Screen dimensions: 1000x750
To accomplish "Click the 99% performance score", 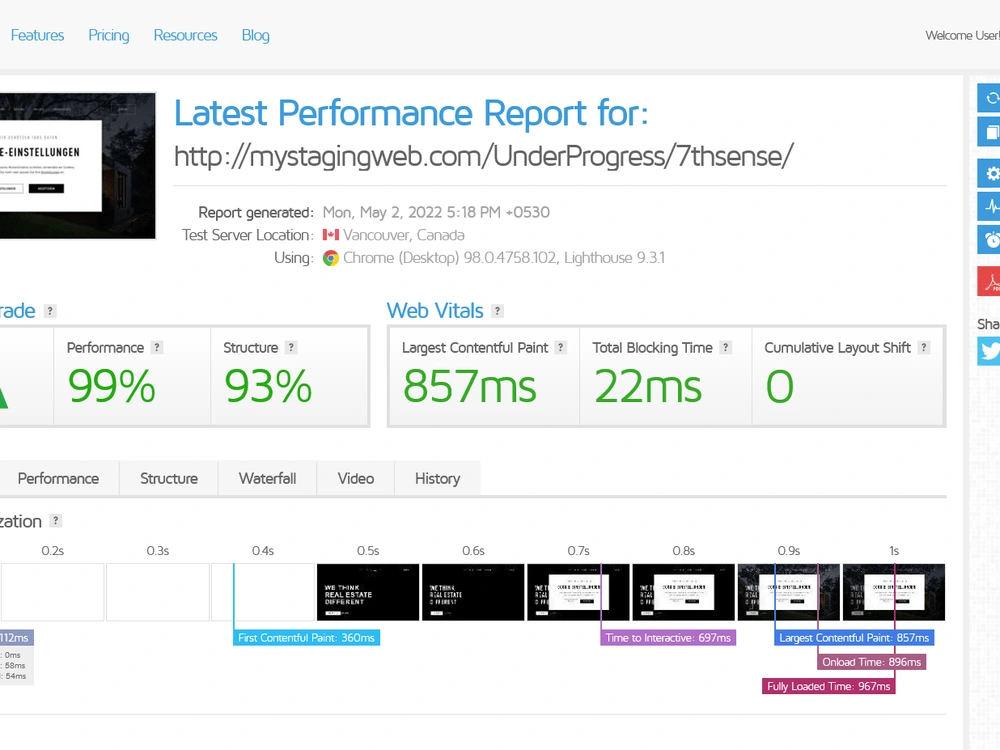I will (x=112, y=386).
